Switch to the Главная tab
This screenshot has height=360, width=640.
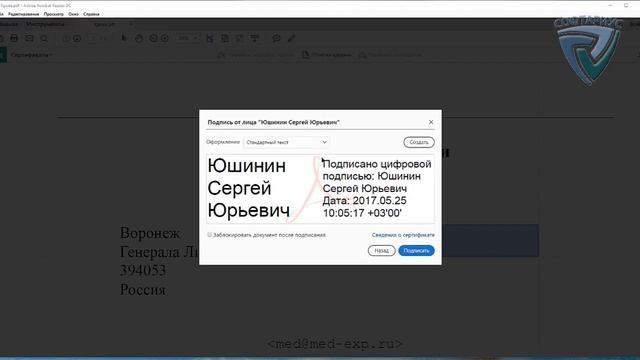click(8, 24)
